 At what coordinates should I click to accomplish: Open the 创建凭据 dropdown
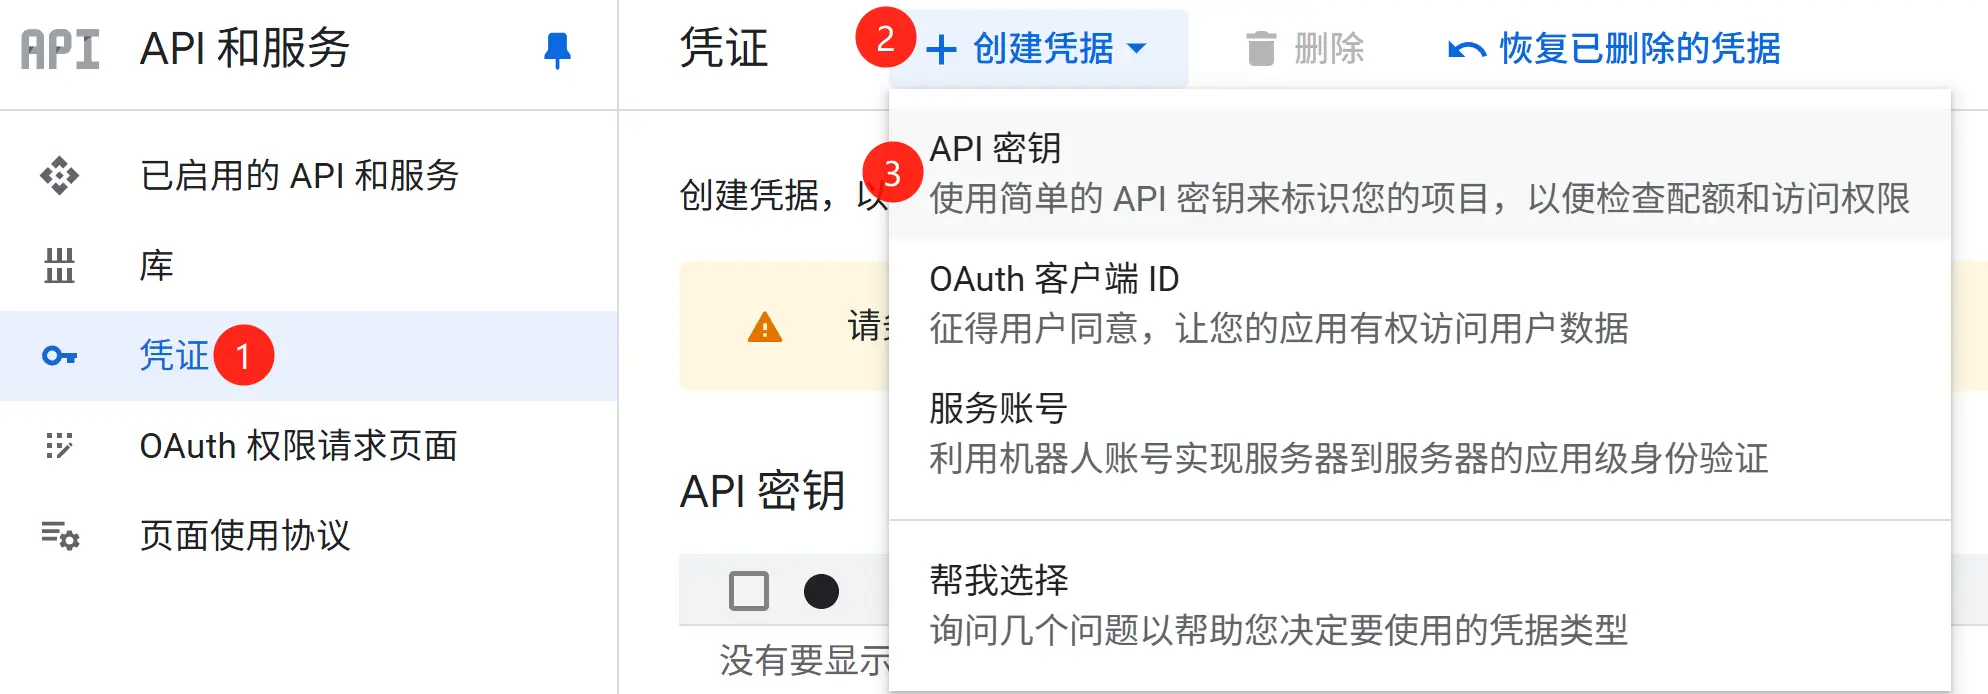(1042, 48)
